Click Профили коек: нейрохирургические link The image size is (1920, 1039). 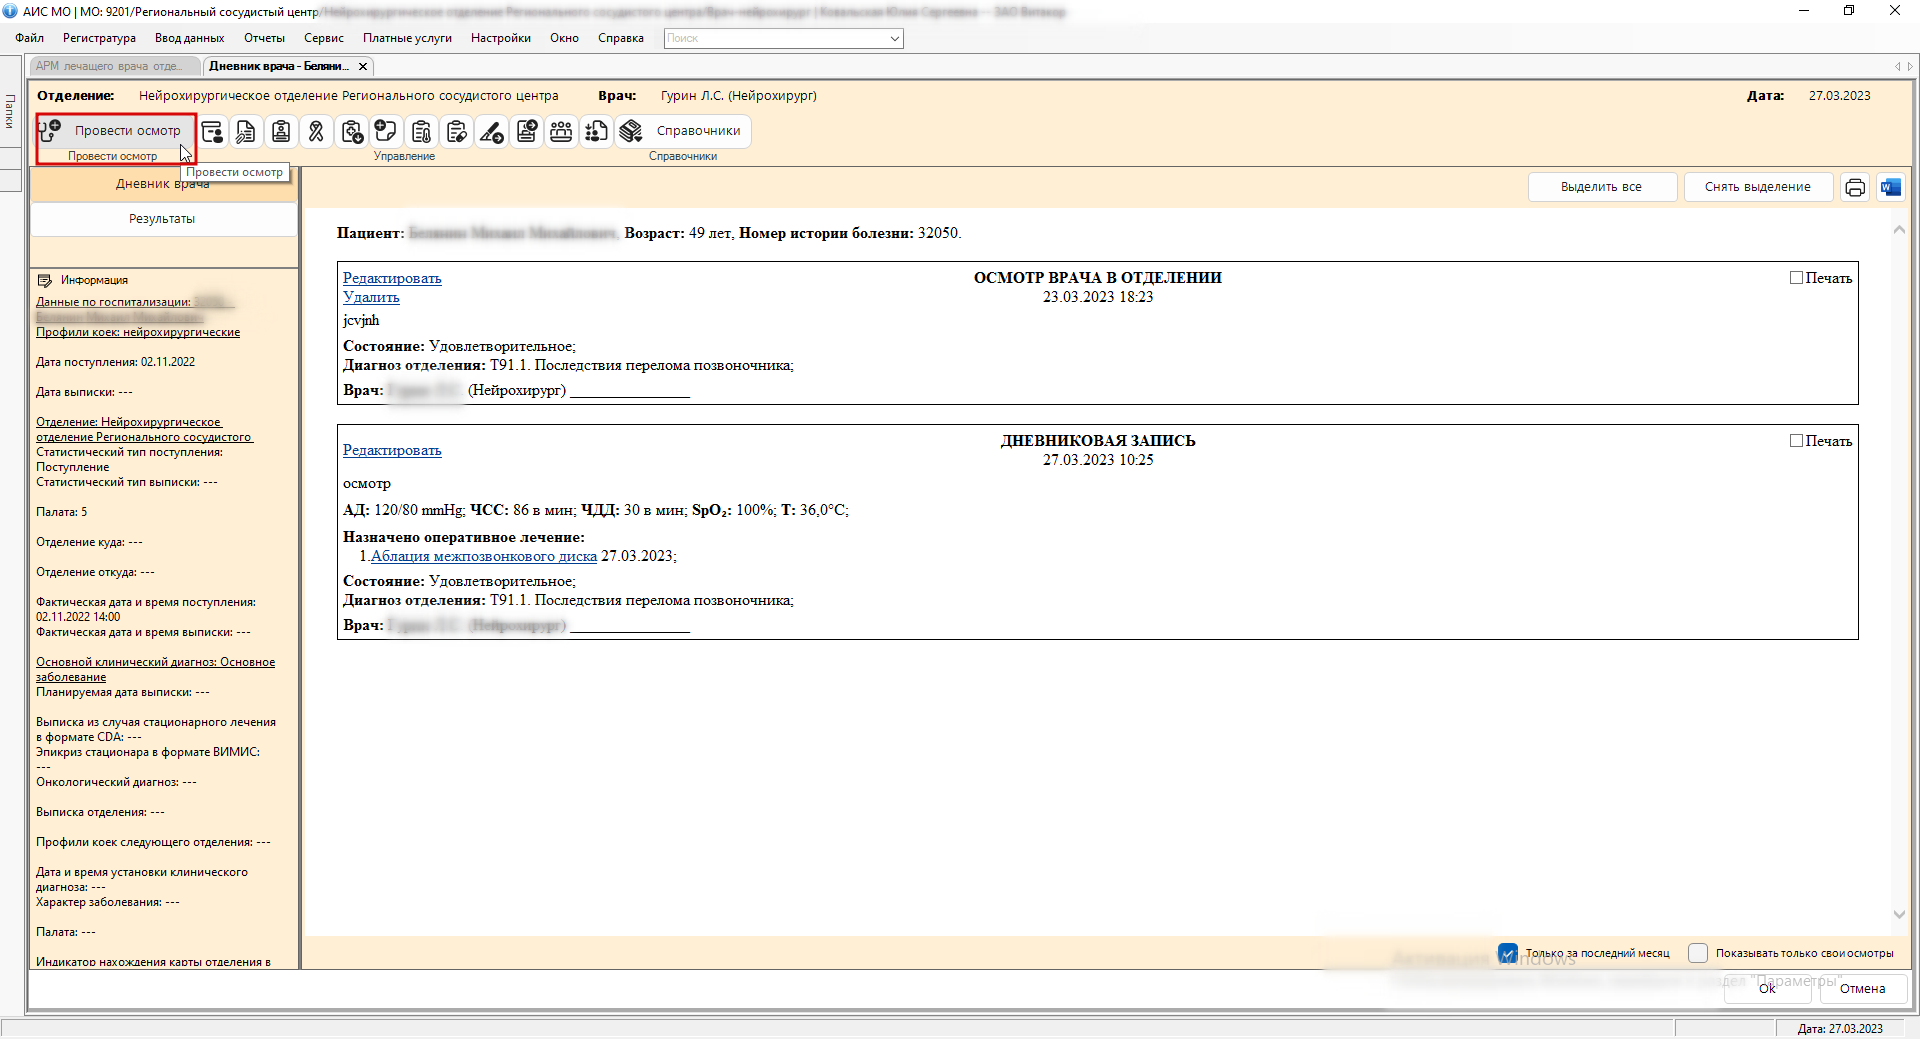[x=138, y=332]
